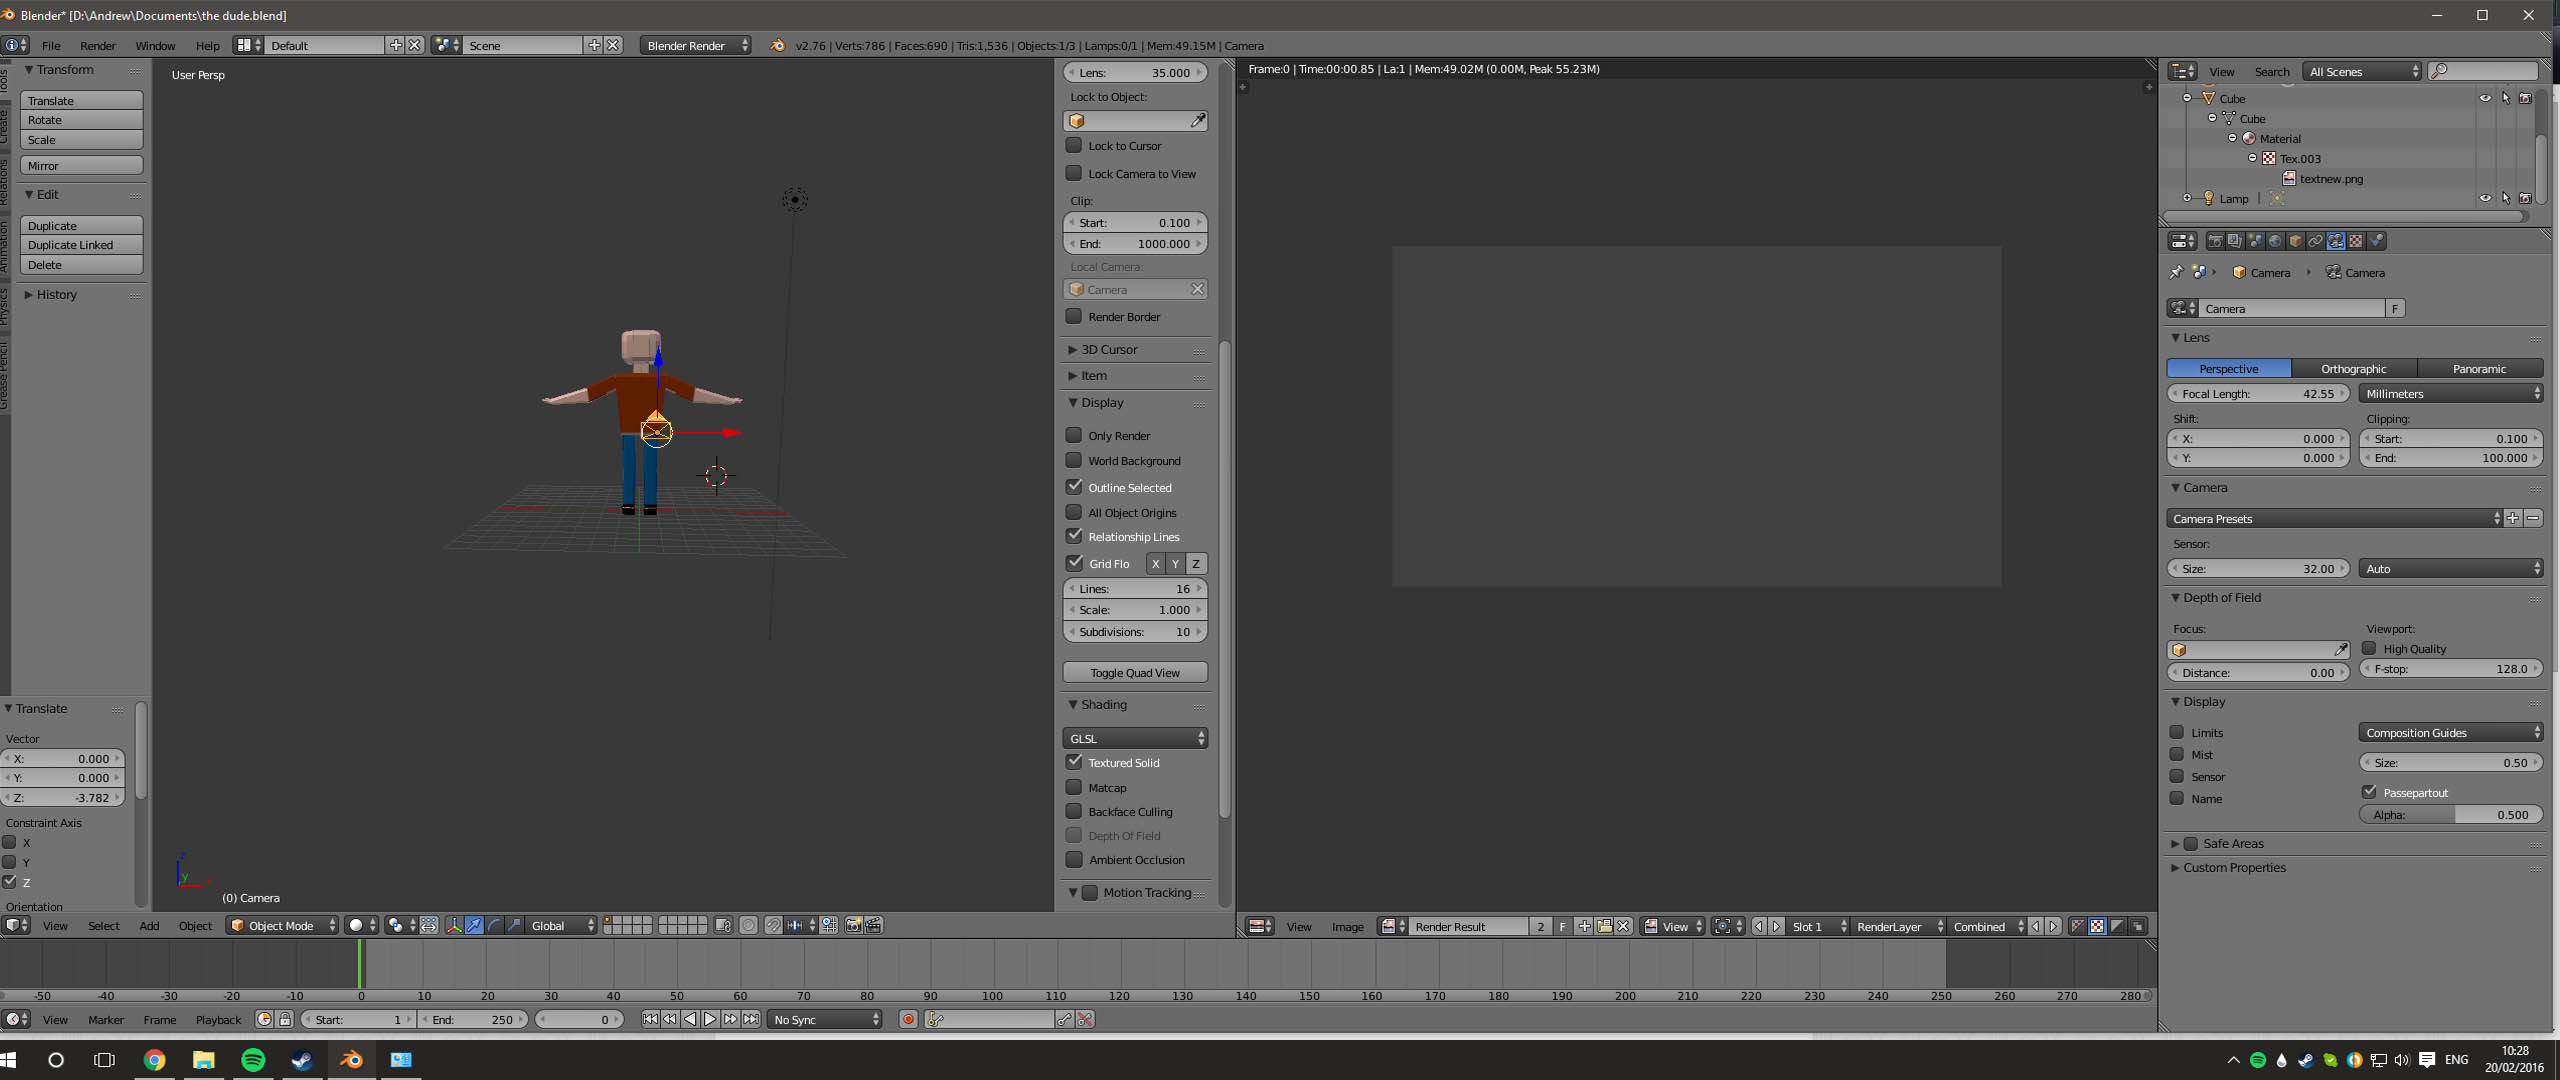
Task: Toggle the 3D manipulator widget icon
Action: click(x=454, y=925)
